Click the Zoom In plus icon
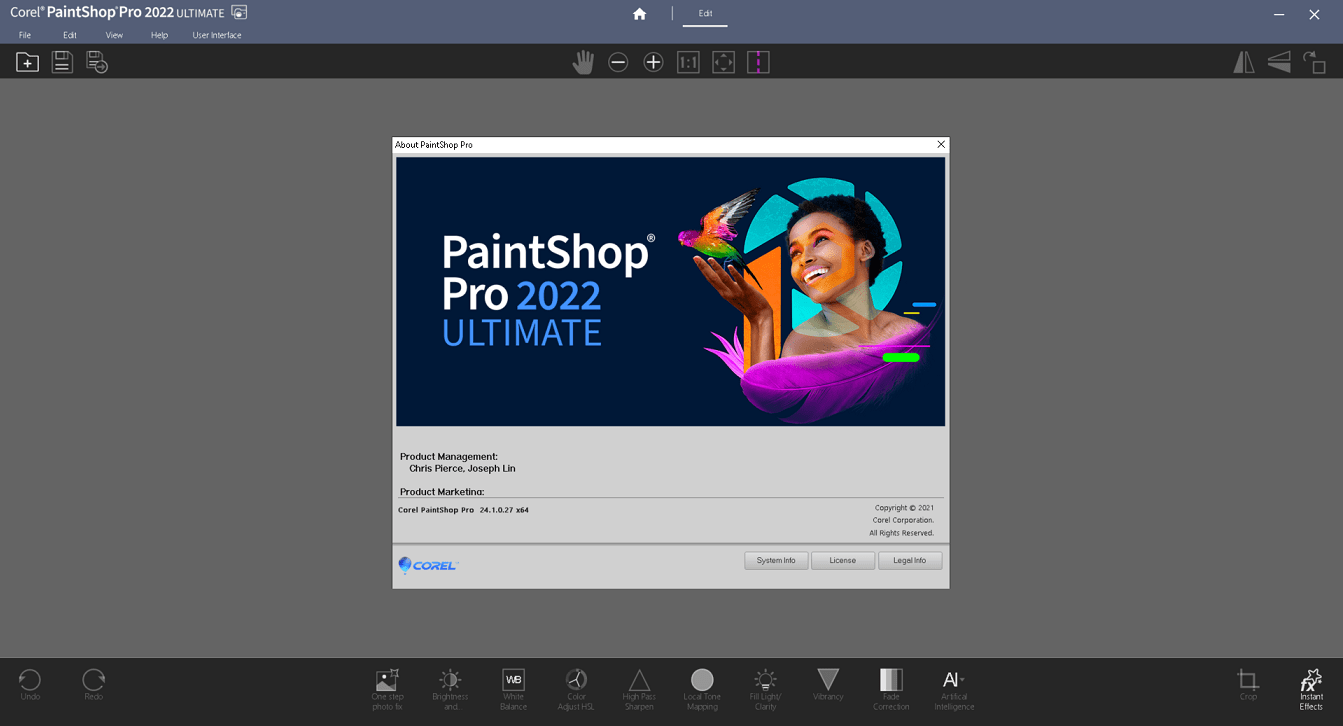Image resolution: width=1343 pixels, height=726 pixels. (x=653, y=62)
